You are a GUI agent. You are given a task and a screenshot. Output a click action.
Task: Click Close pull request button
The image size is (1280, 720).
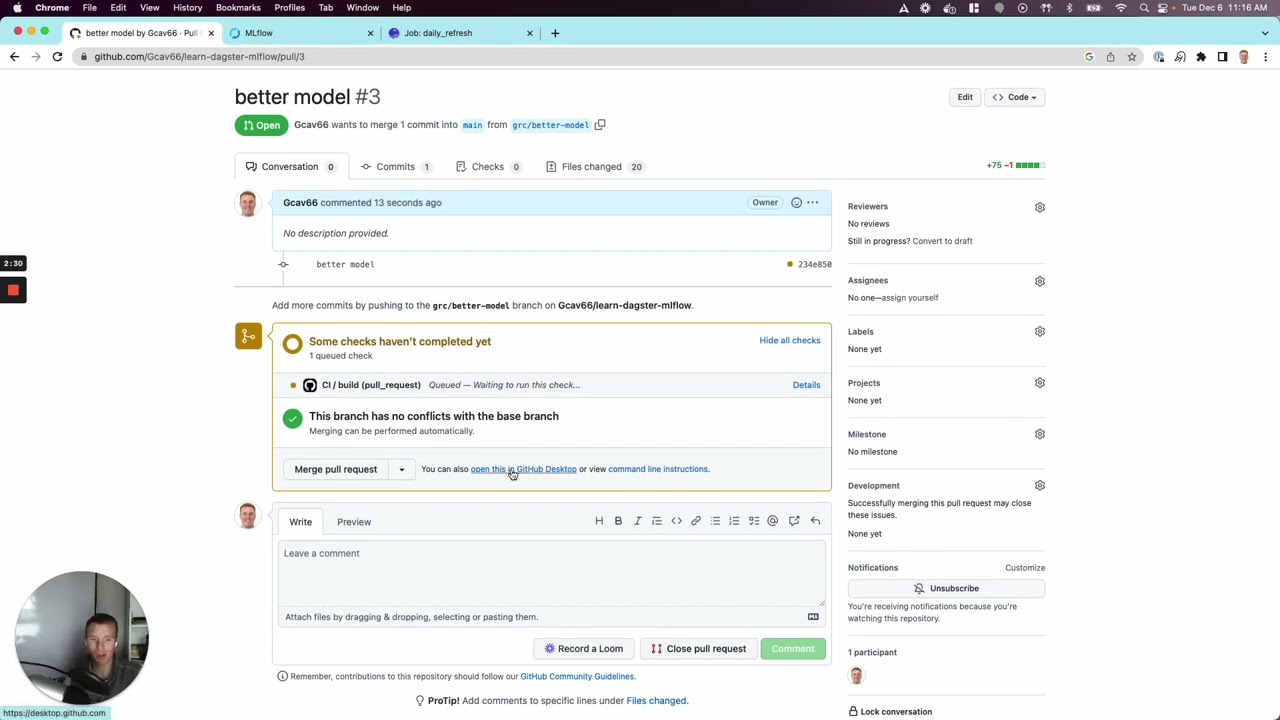point(698,649)
